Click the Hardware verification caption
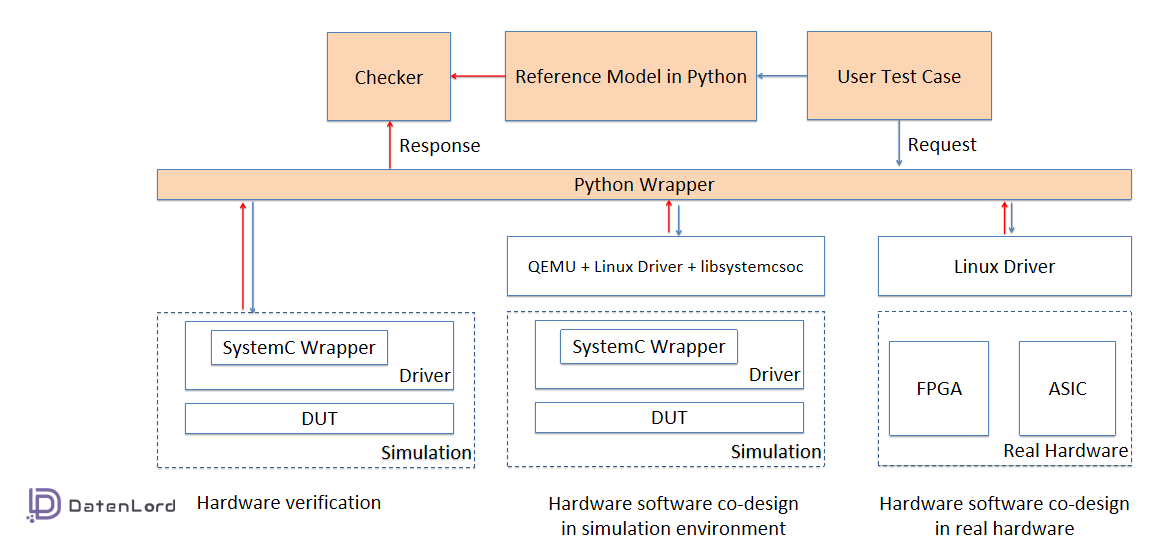1160x556 pixels. tap(289, 503)
